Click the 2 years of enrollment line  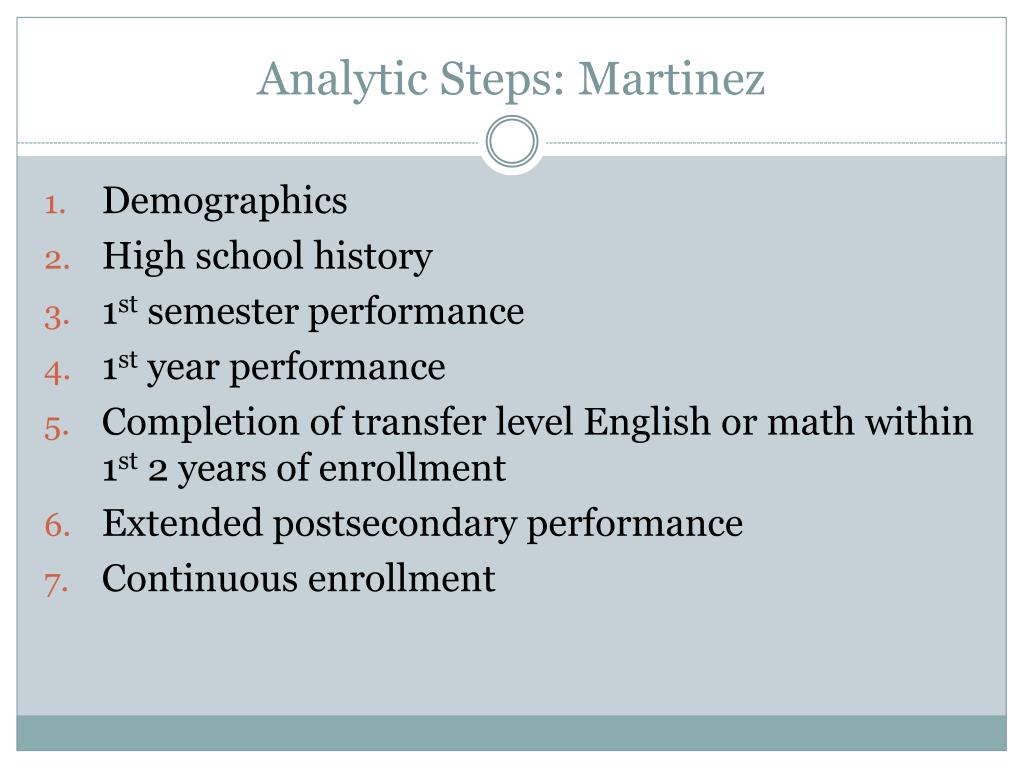[304, 468]
